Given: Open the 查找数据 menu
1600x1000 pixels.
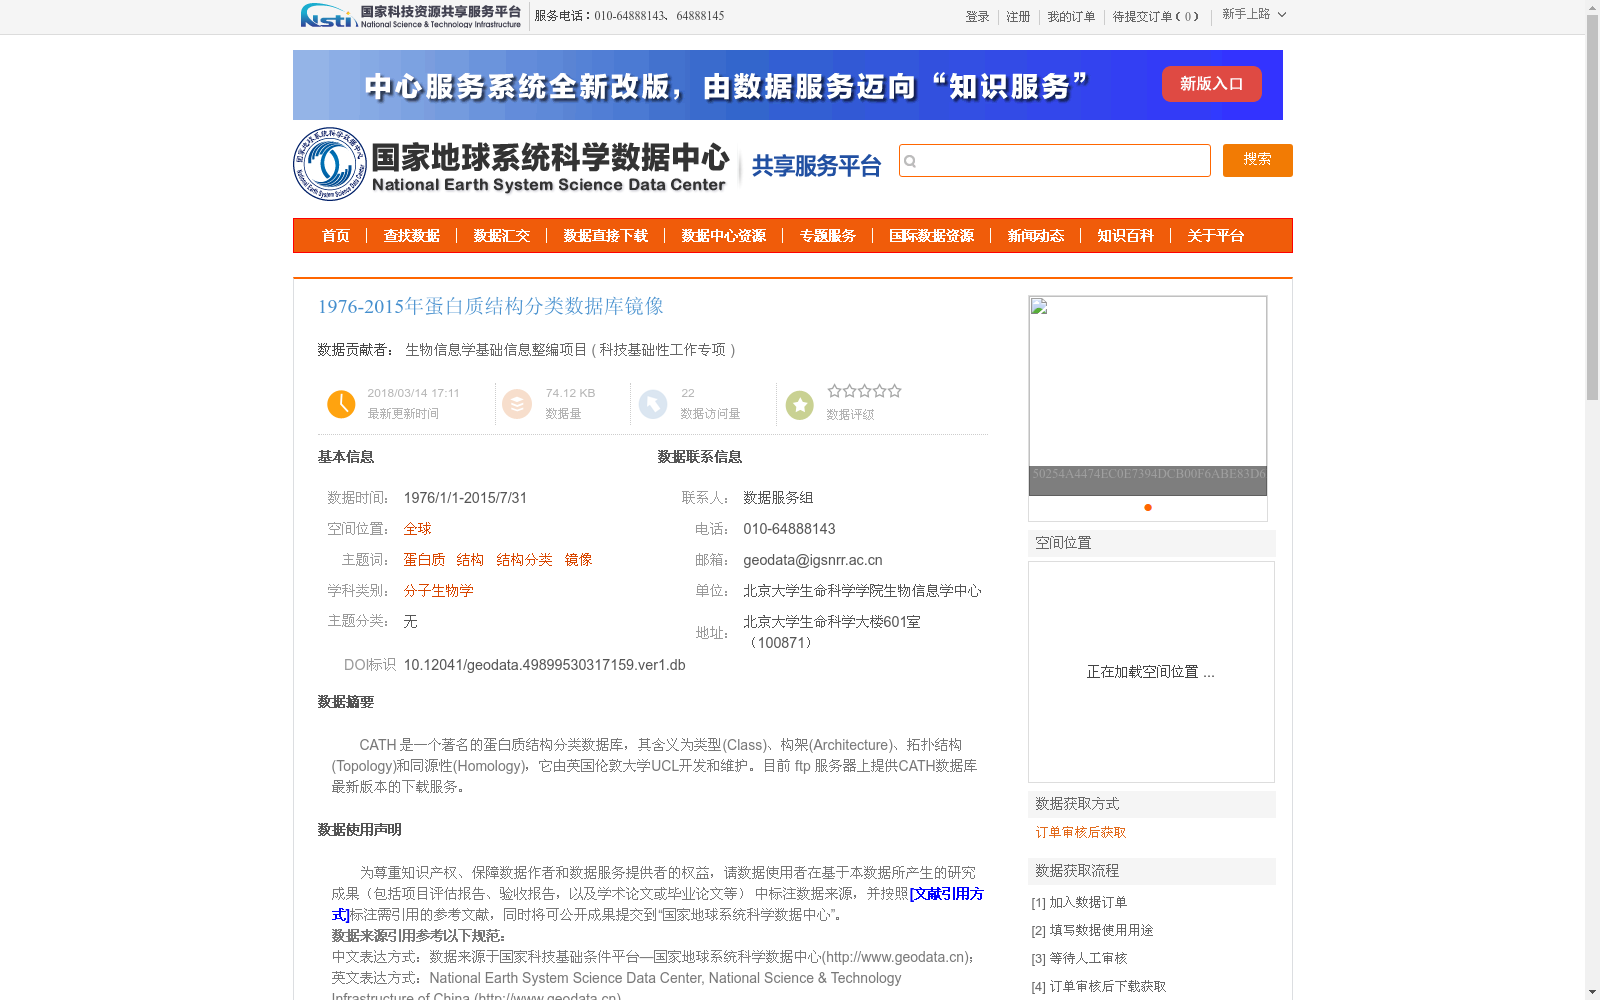Looking at the screenshot, I should pyautogui.click(x=411, y=236).
